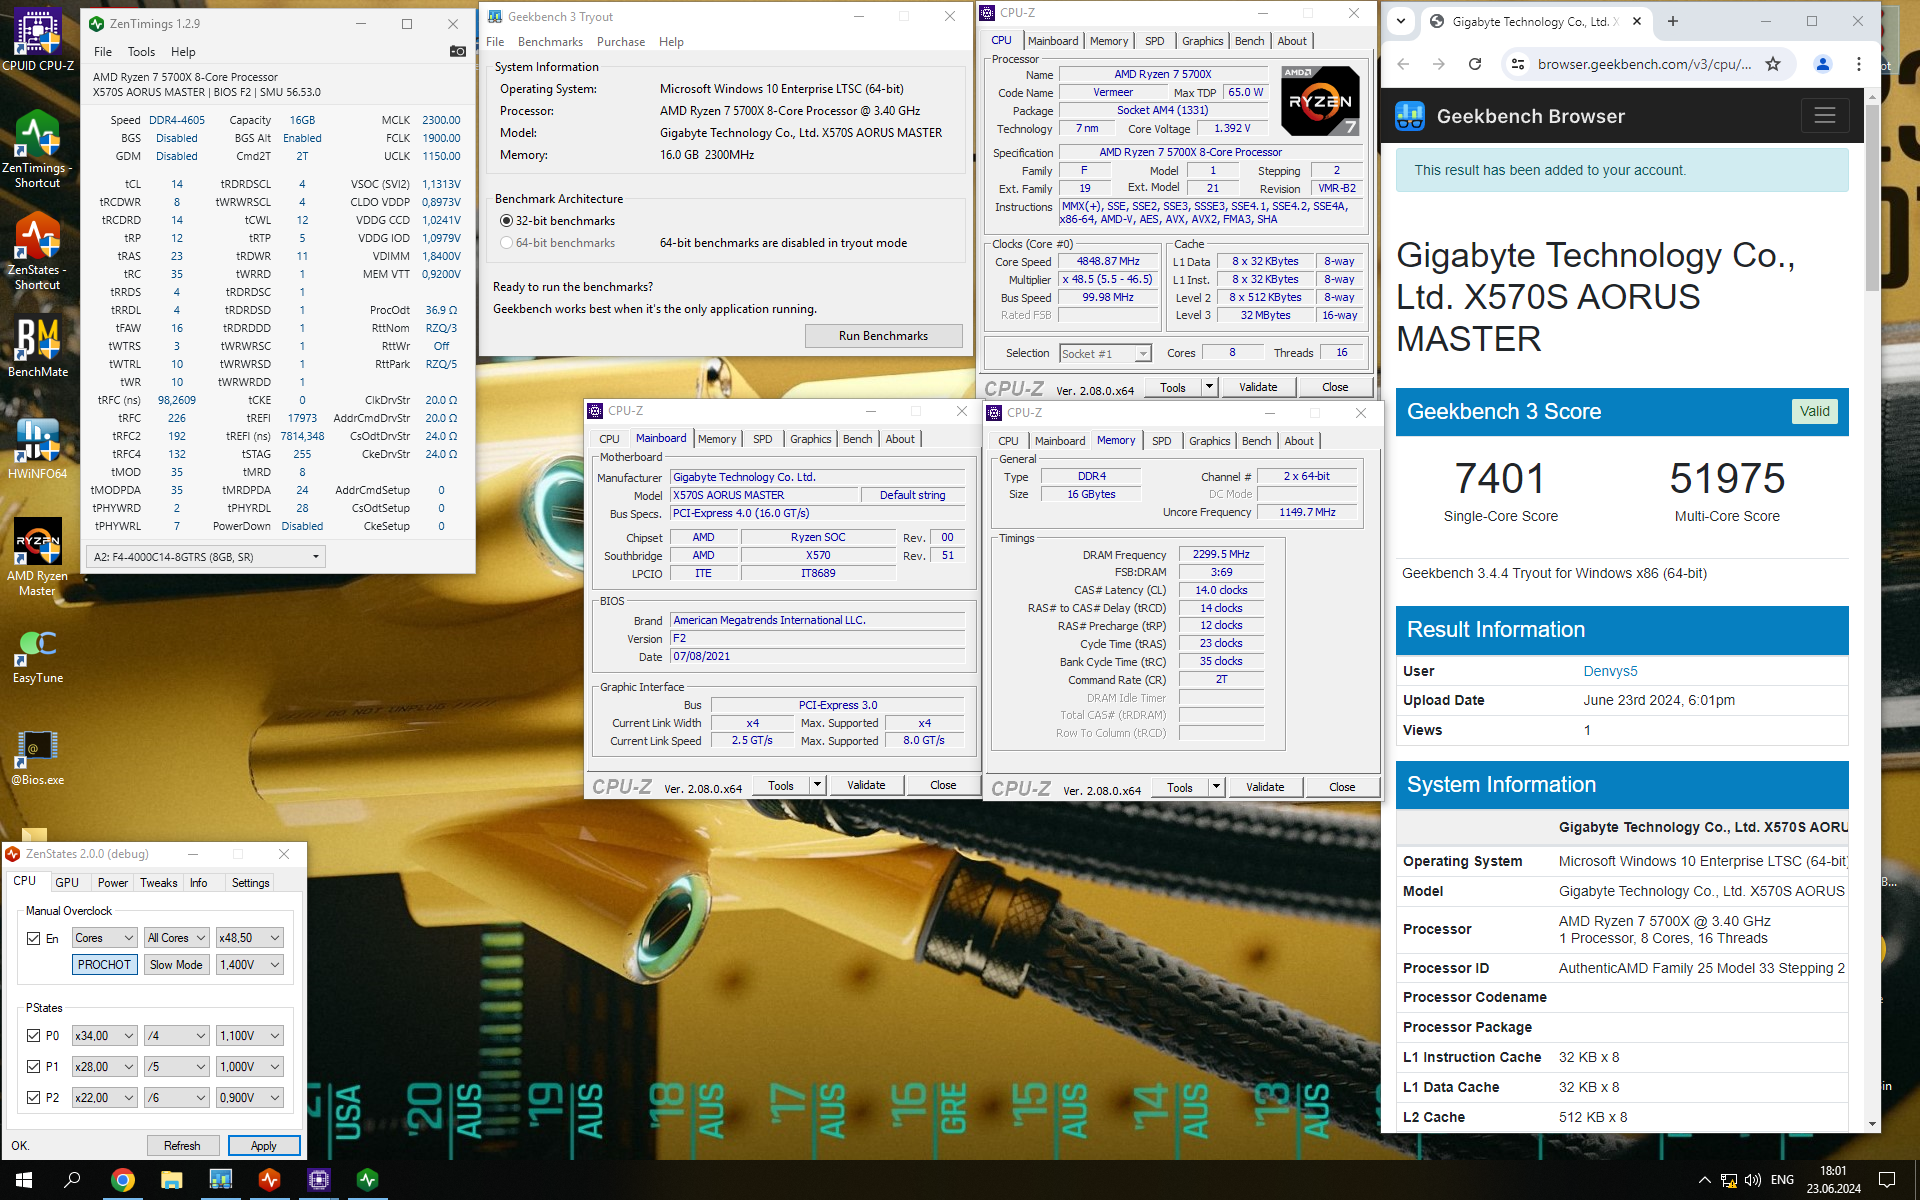Screen dimensions: 1920x1200
Task: Open CPU-Z Socket #1 selection dropdown
Action: pyautogui.click(x=1105, y=353)
